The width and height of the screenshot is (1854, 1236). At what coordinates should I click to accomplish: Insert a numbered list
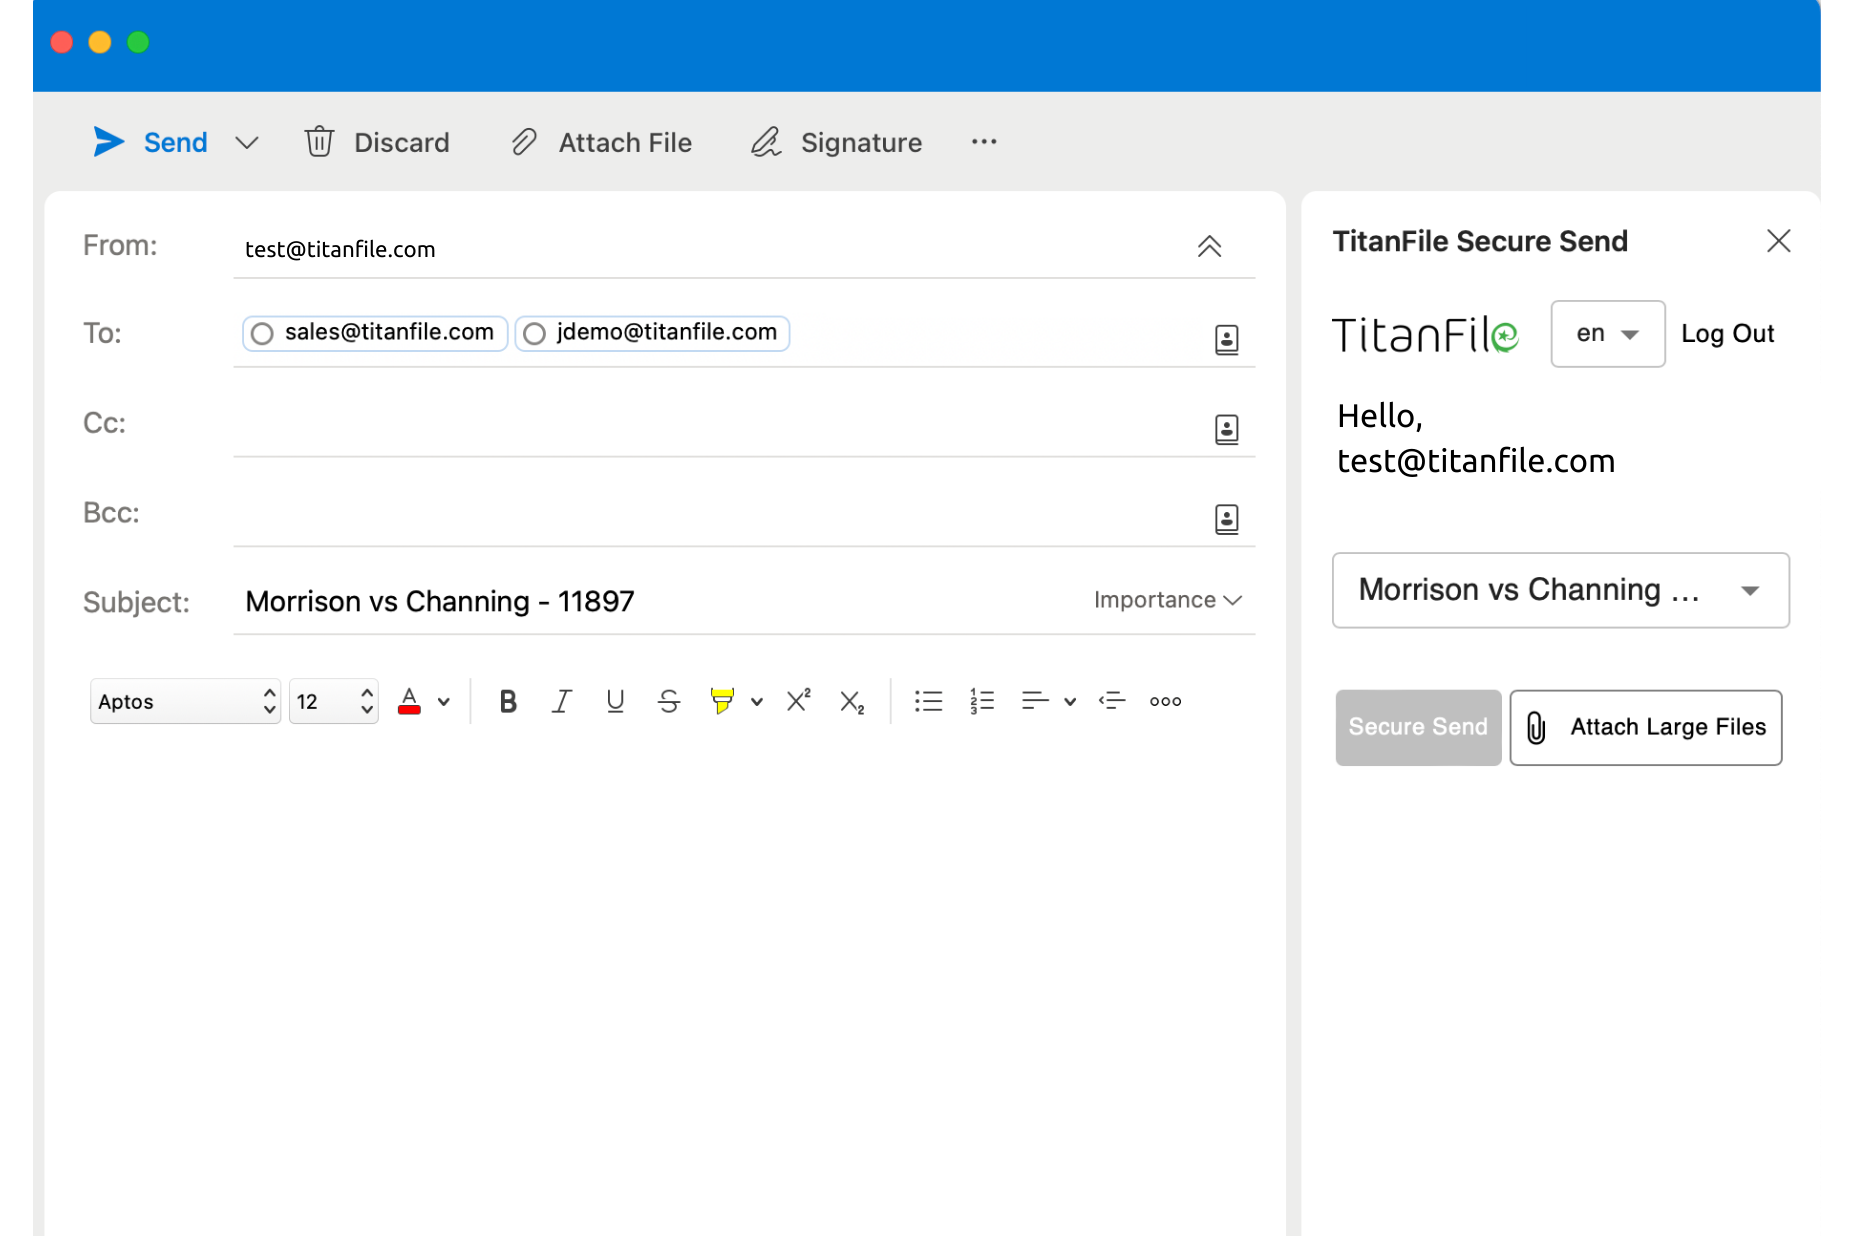pos(982,701)
